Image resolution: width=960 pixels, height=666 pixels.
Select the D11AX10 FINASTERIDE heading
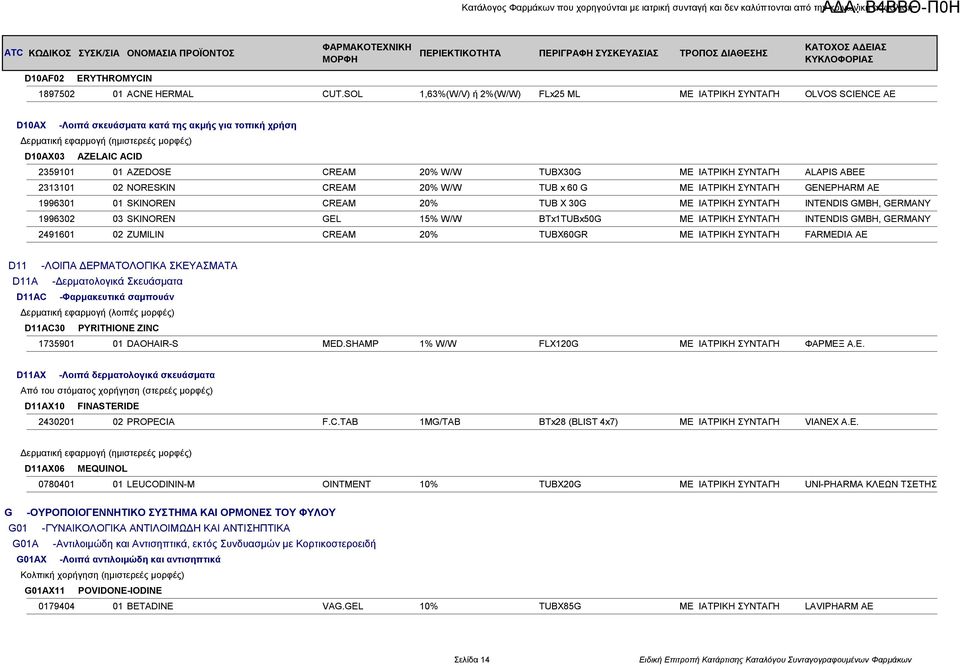pos(82,406)
